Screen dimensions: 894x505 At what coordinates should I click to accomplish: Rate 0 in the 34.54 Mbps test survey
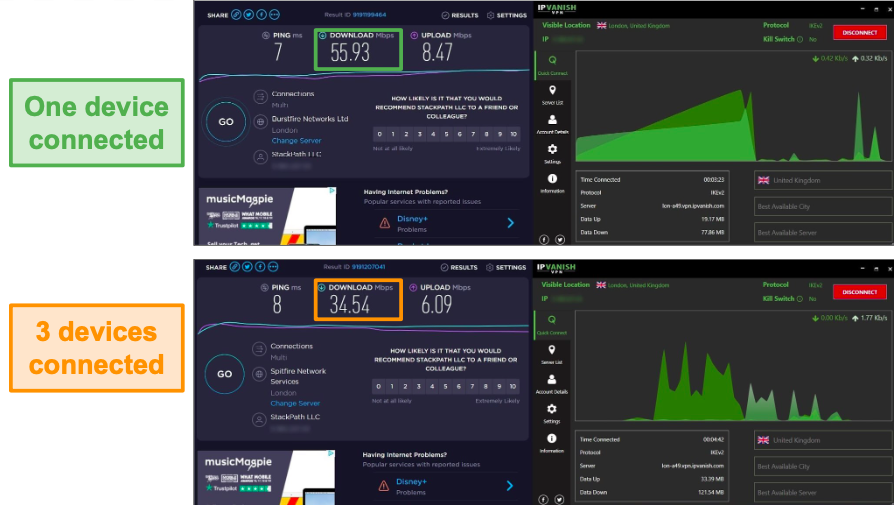379,386
